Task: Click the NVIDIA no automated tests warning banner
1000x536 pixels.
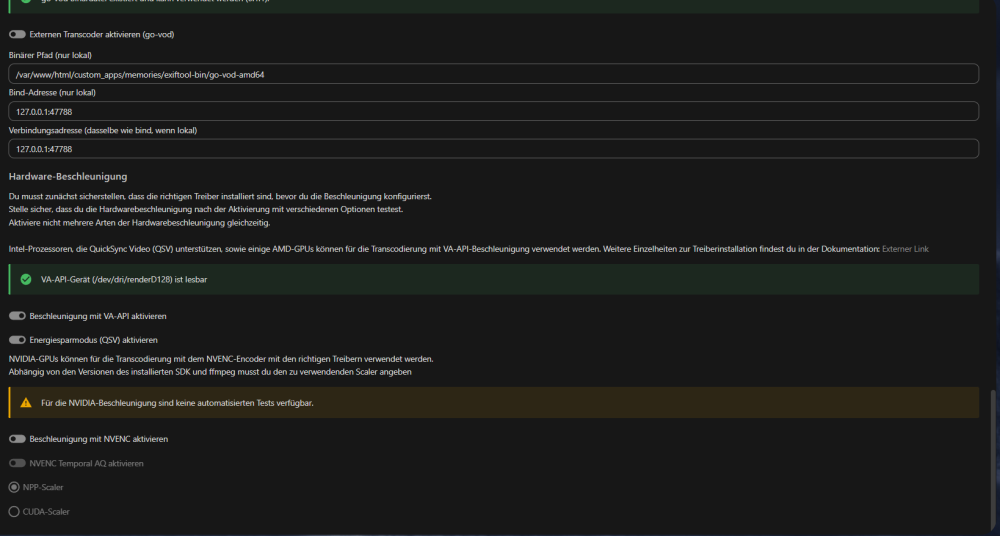Action: click(x=494, y=403)
